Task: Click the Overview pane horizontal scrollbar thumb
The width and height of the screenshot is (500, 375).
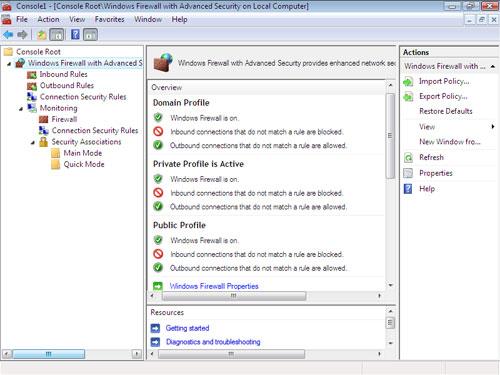Action: tap(234, 296)
